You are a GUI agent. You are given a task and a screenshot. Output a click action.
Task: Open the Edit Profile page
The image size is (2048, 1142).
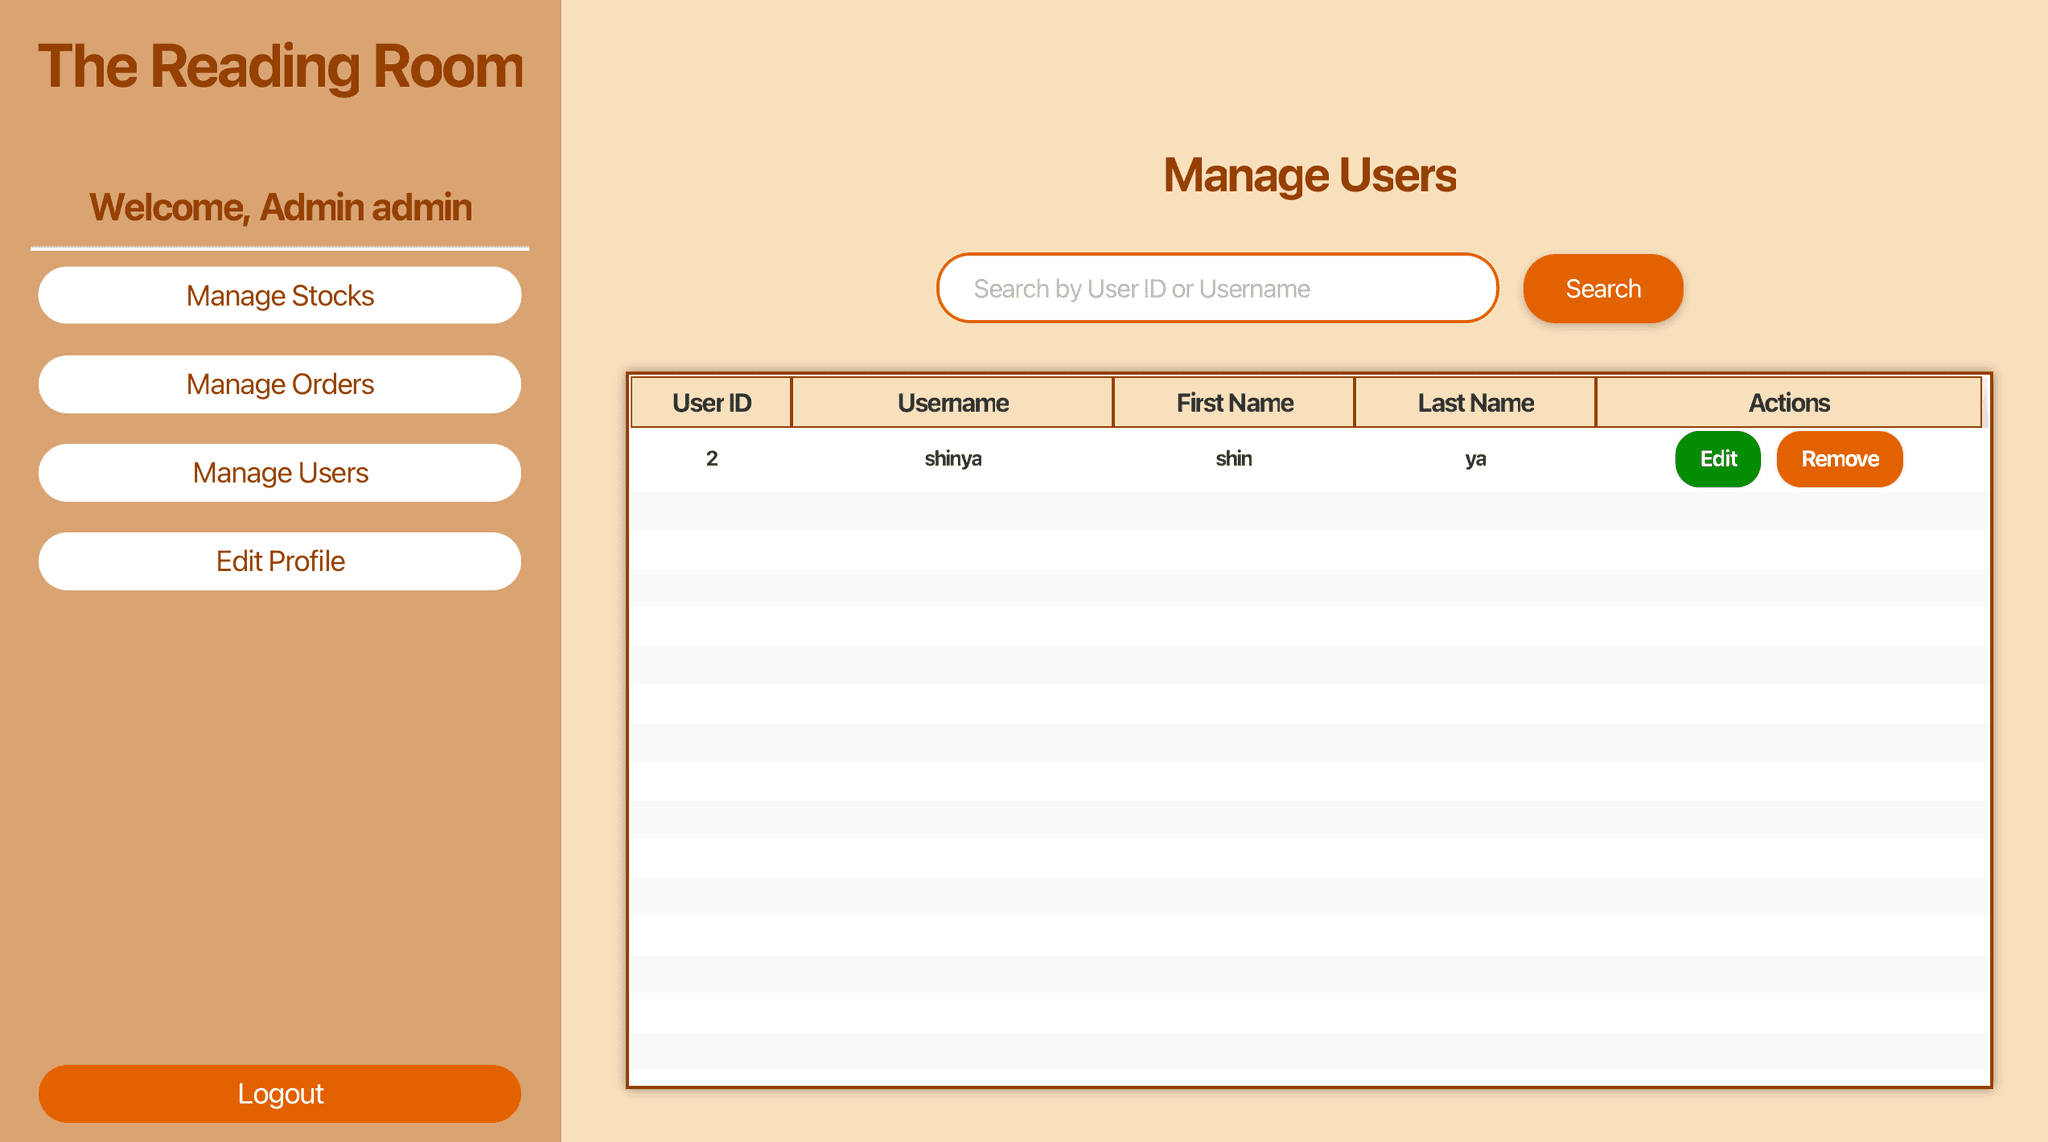(280, 561)
